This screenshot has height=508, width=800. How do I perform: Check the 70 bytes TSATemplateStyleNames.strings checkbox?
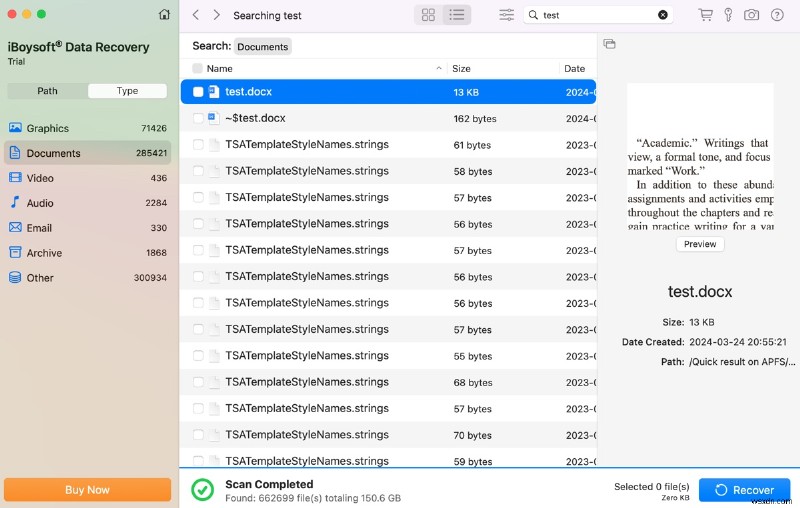[198, 435]
